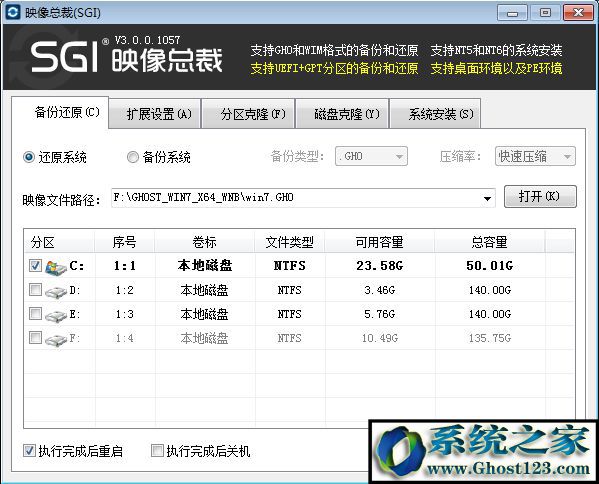
Task: Check the F: partition checkbox
Action: [36, 337]
